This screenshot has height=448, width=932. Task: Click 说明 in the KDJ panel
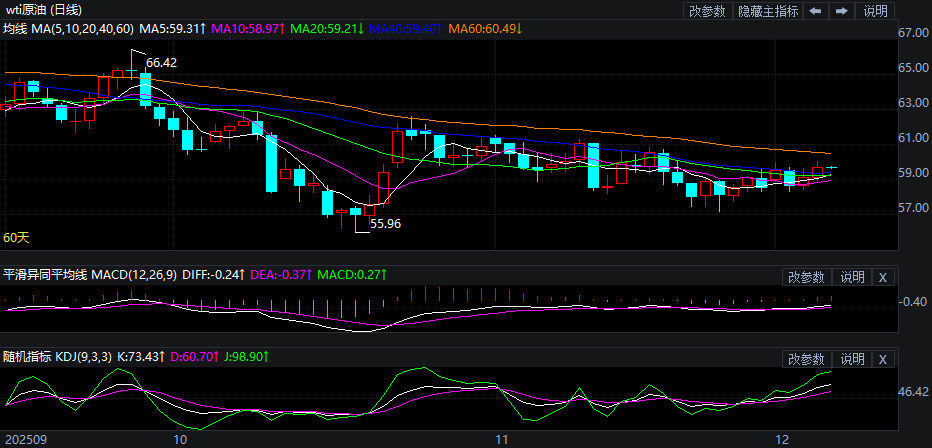point(852,359)
